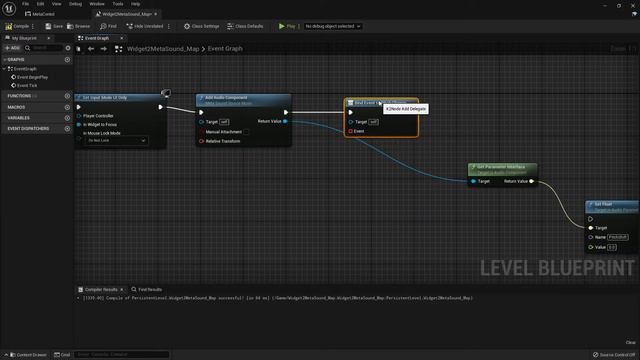Open the Edit menu
This screenshot has width=640, height=360.
40,4
